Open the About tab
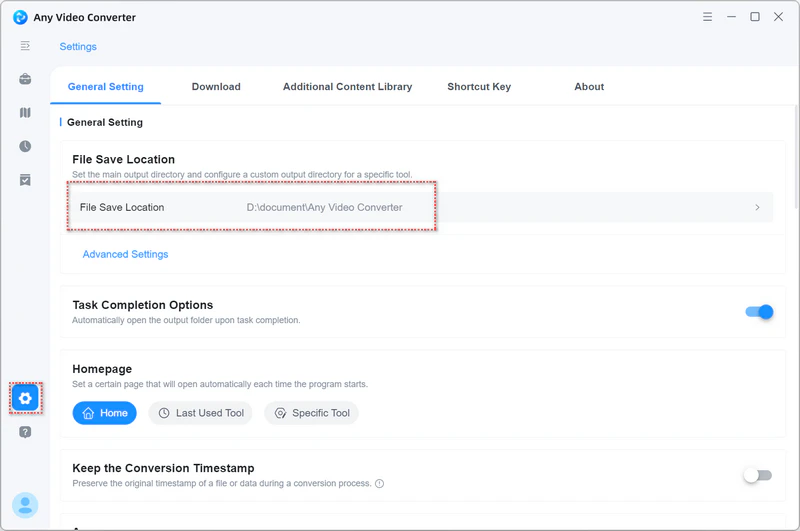Image resolution: width=800 pixels, height=531 pixels. click(x=589, y=87)
